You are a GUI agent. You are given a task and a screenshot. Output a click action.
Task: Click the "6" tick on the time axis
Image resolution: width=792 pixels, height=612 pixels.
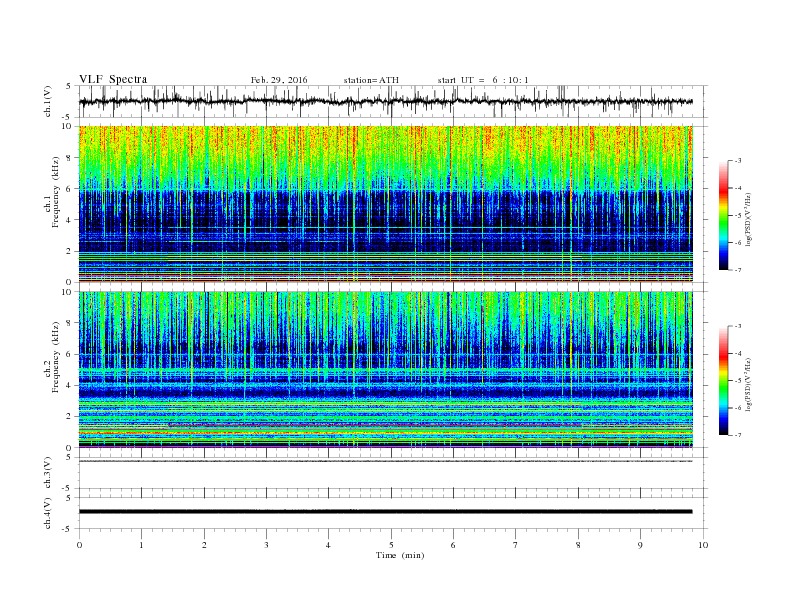click(x=453, y=545)
